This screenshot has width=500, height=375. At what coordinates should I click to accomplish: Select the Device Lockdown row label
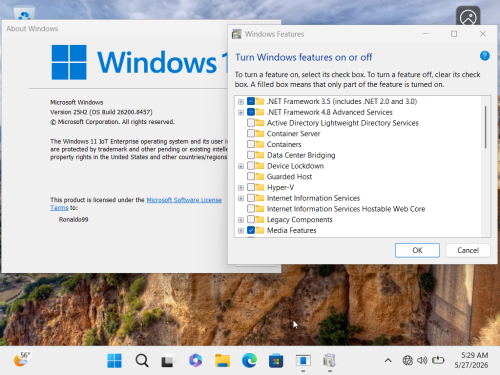coord(295,166)
